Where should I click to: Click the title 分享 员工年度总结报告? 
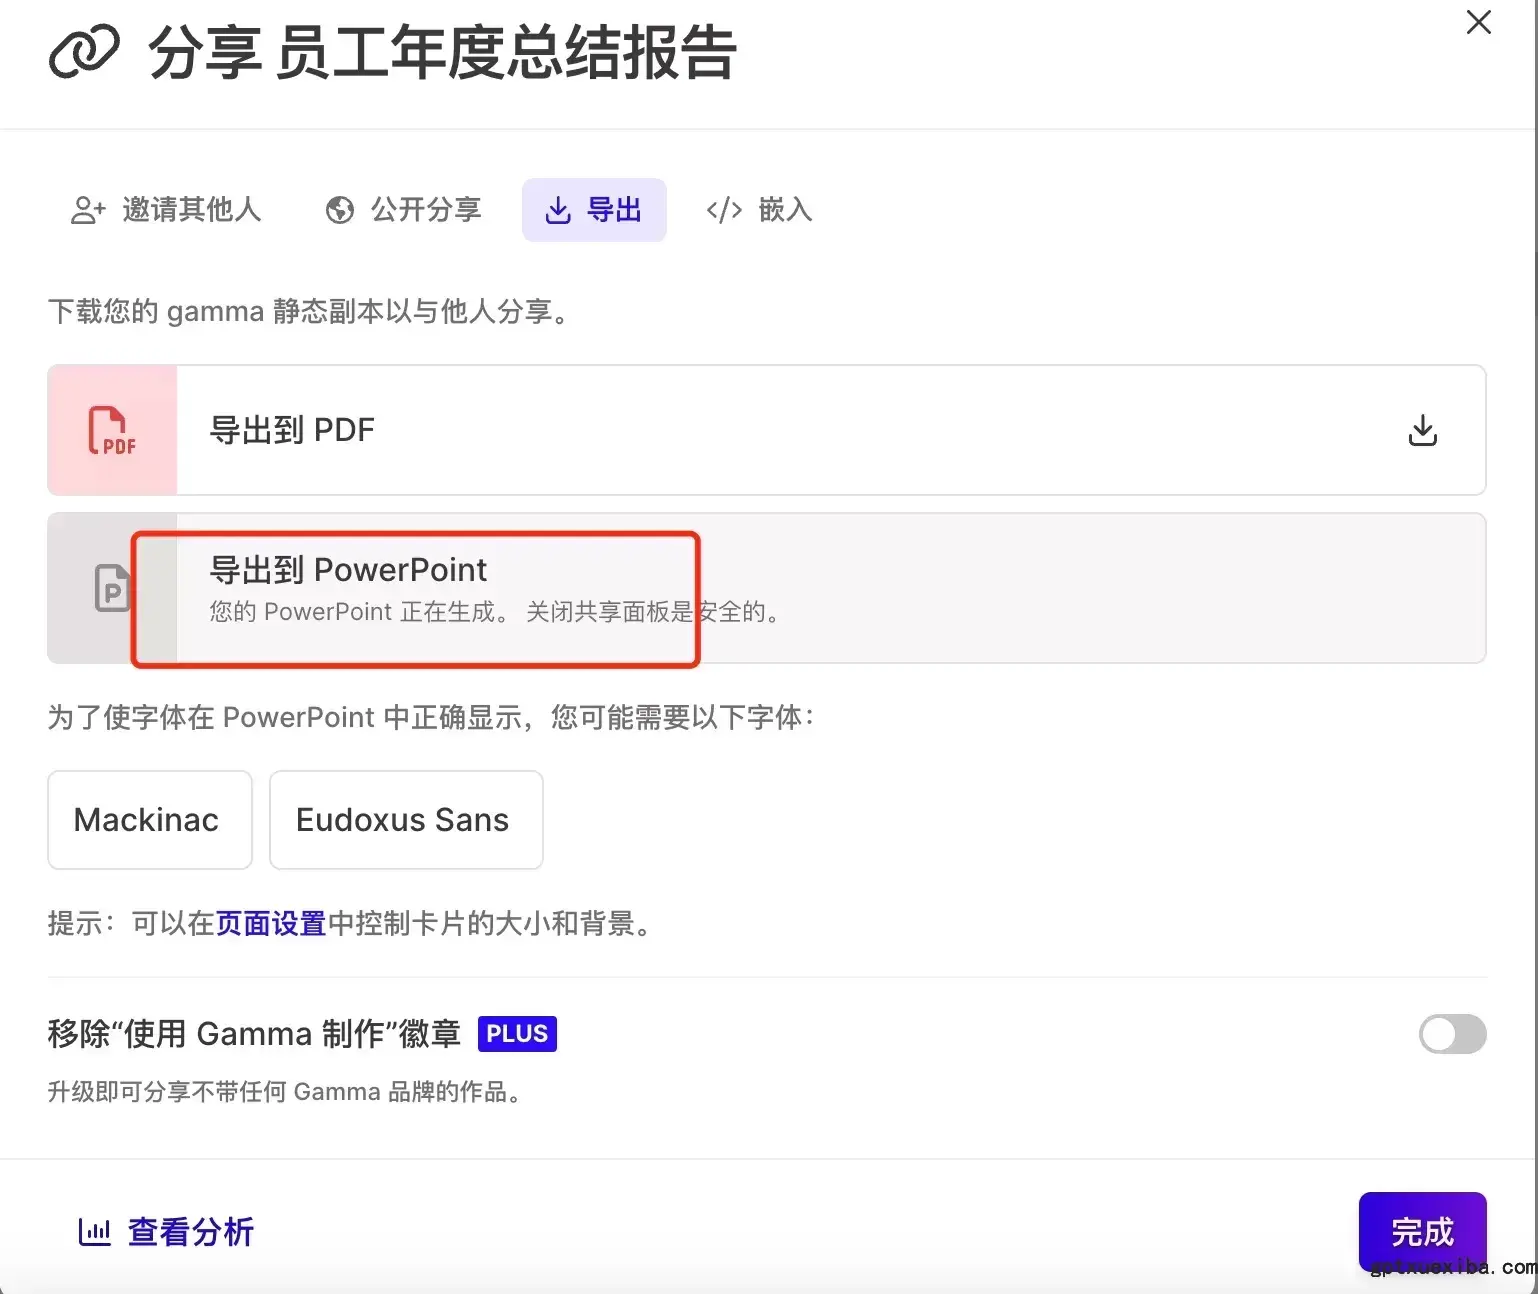442,52
